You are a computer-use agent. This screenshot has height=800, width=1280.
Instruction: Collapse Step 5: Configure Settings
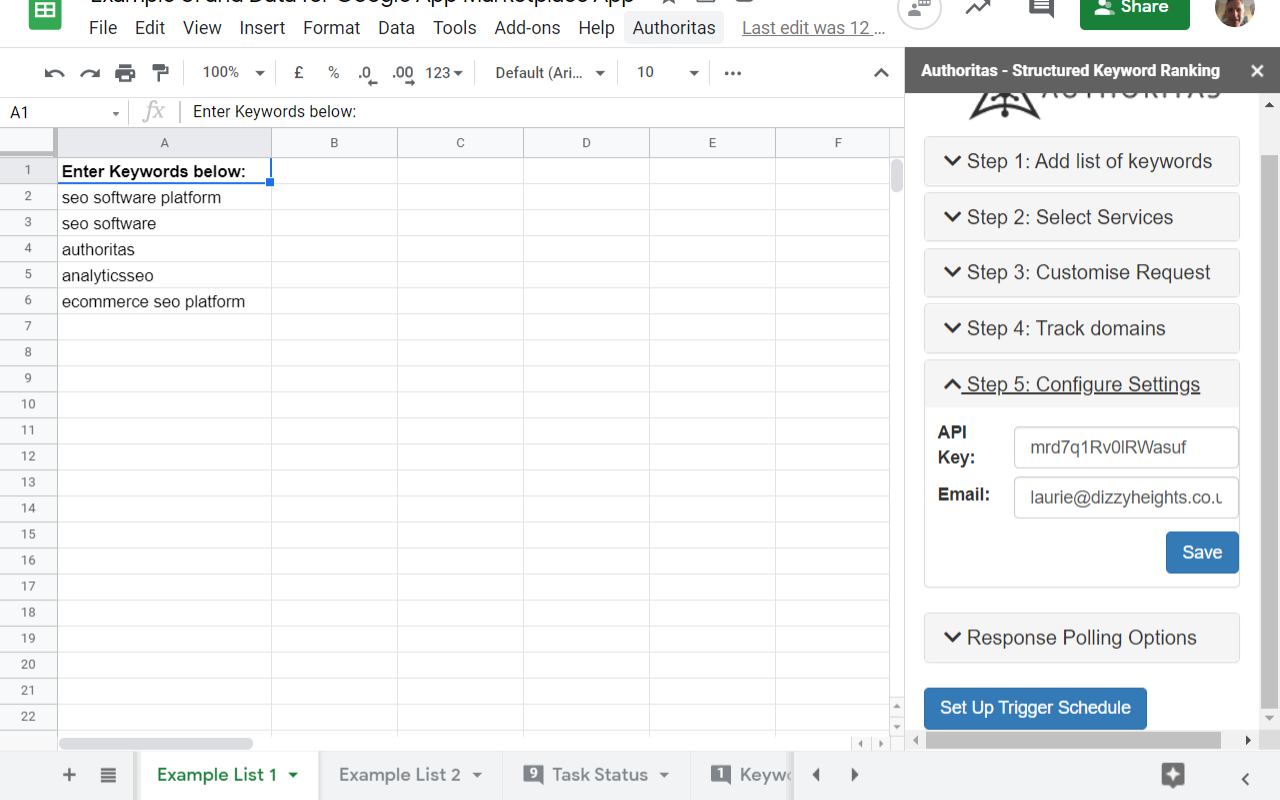click(x=1082, y=384)
